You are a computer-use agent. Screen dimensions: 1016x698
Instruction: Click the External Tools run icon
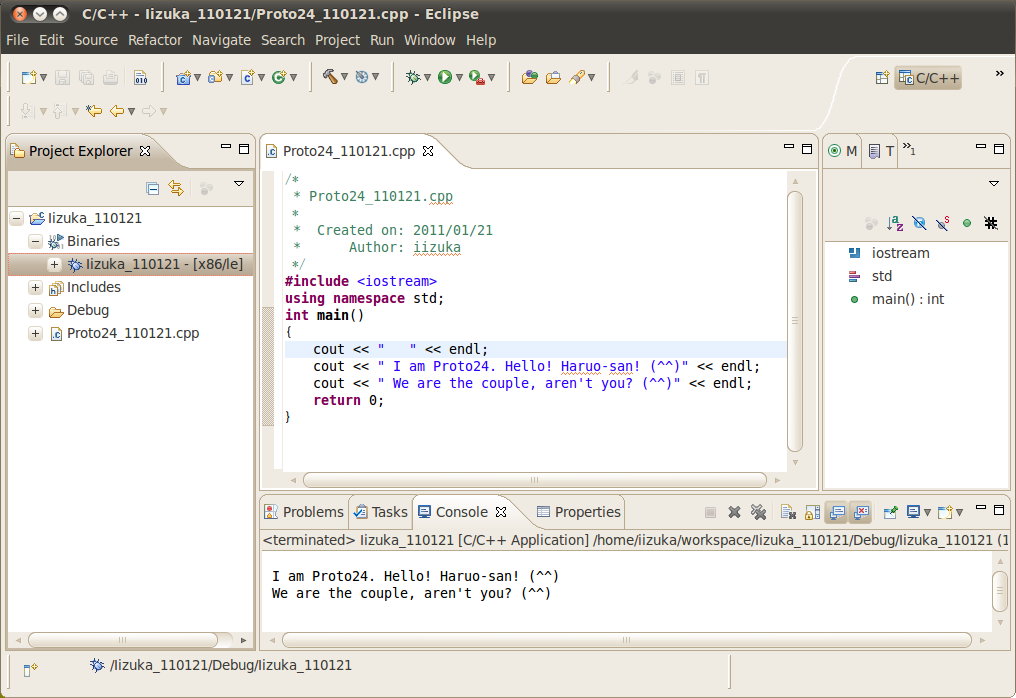pos(476,78)
